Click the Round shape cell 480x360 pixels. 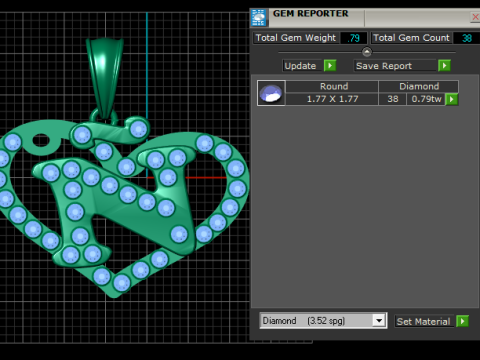(332, 87)
